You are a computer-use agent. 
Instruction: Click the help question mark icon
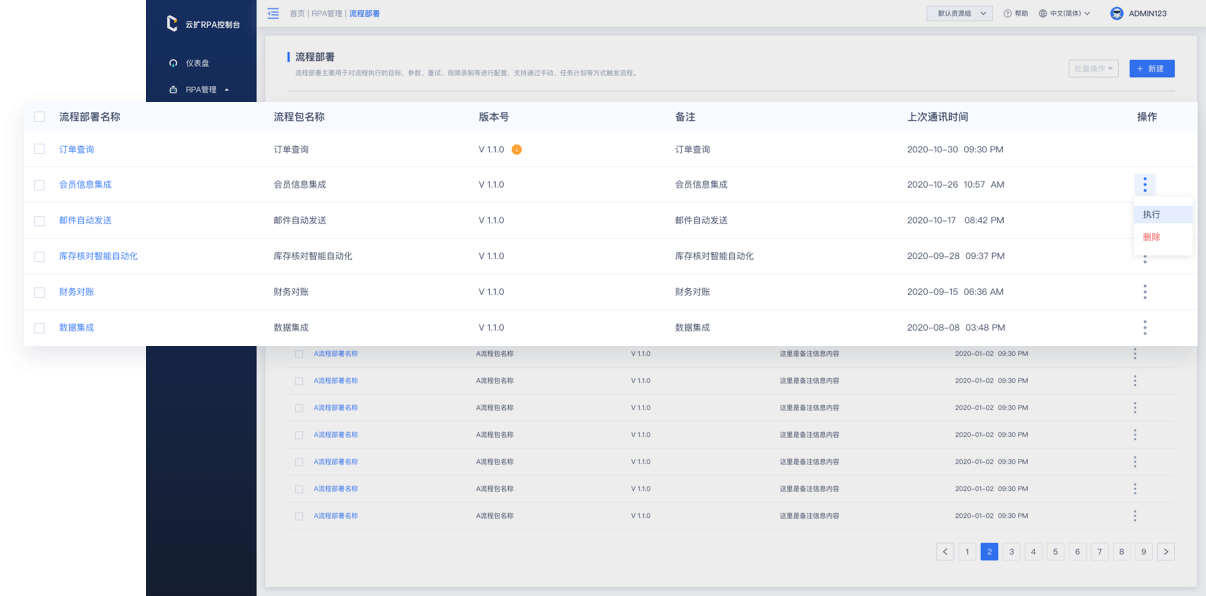coord(1007,14)
